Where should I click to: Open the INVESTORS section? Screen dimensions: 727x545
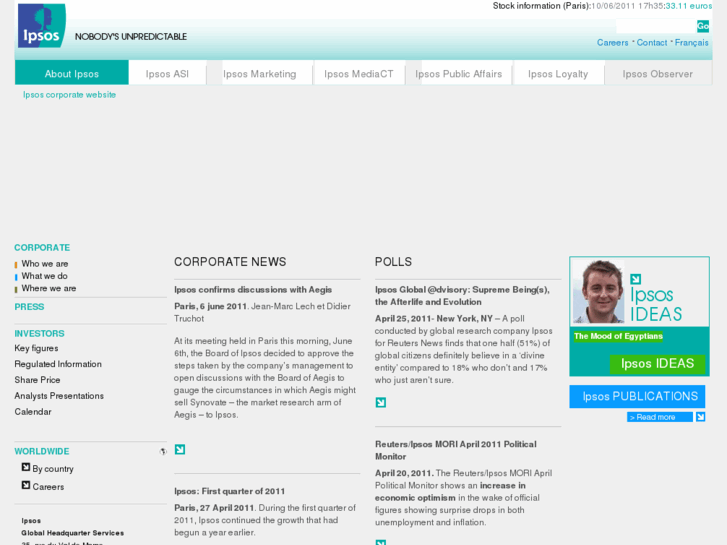tap(39, 333)
